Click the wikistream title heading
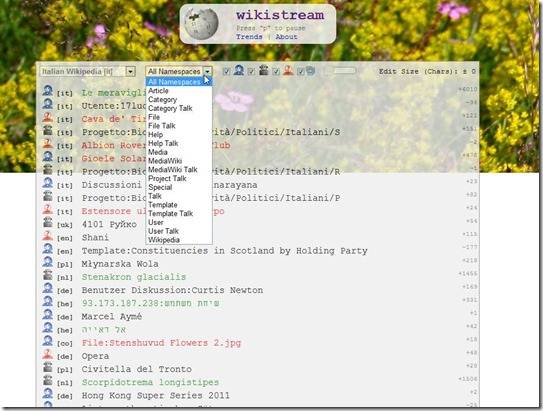Screen dimensions: 543x411 280,15
